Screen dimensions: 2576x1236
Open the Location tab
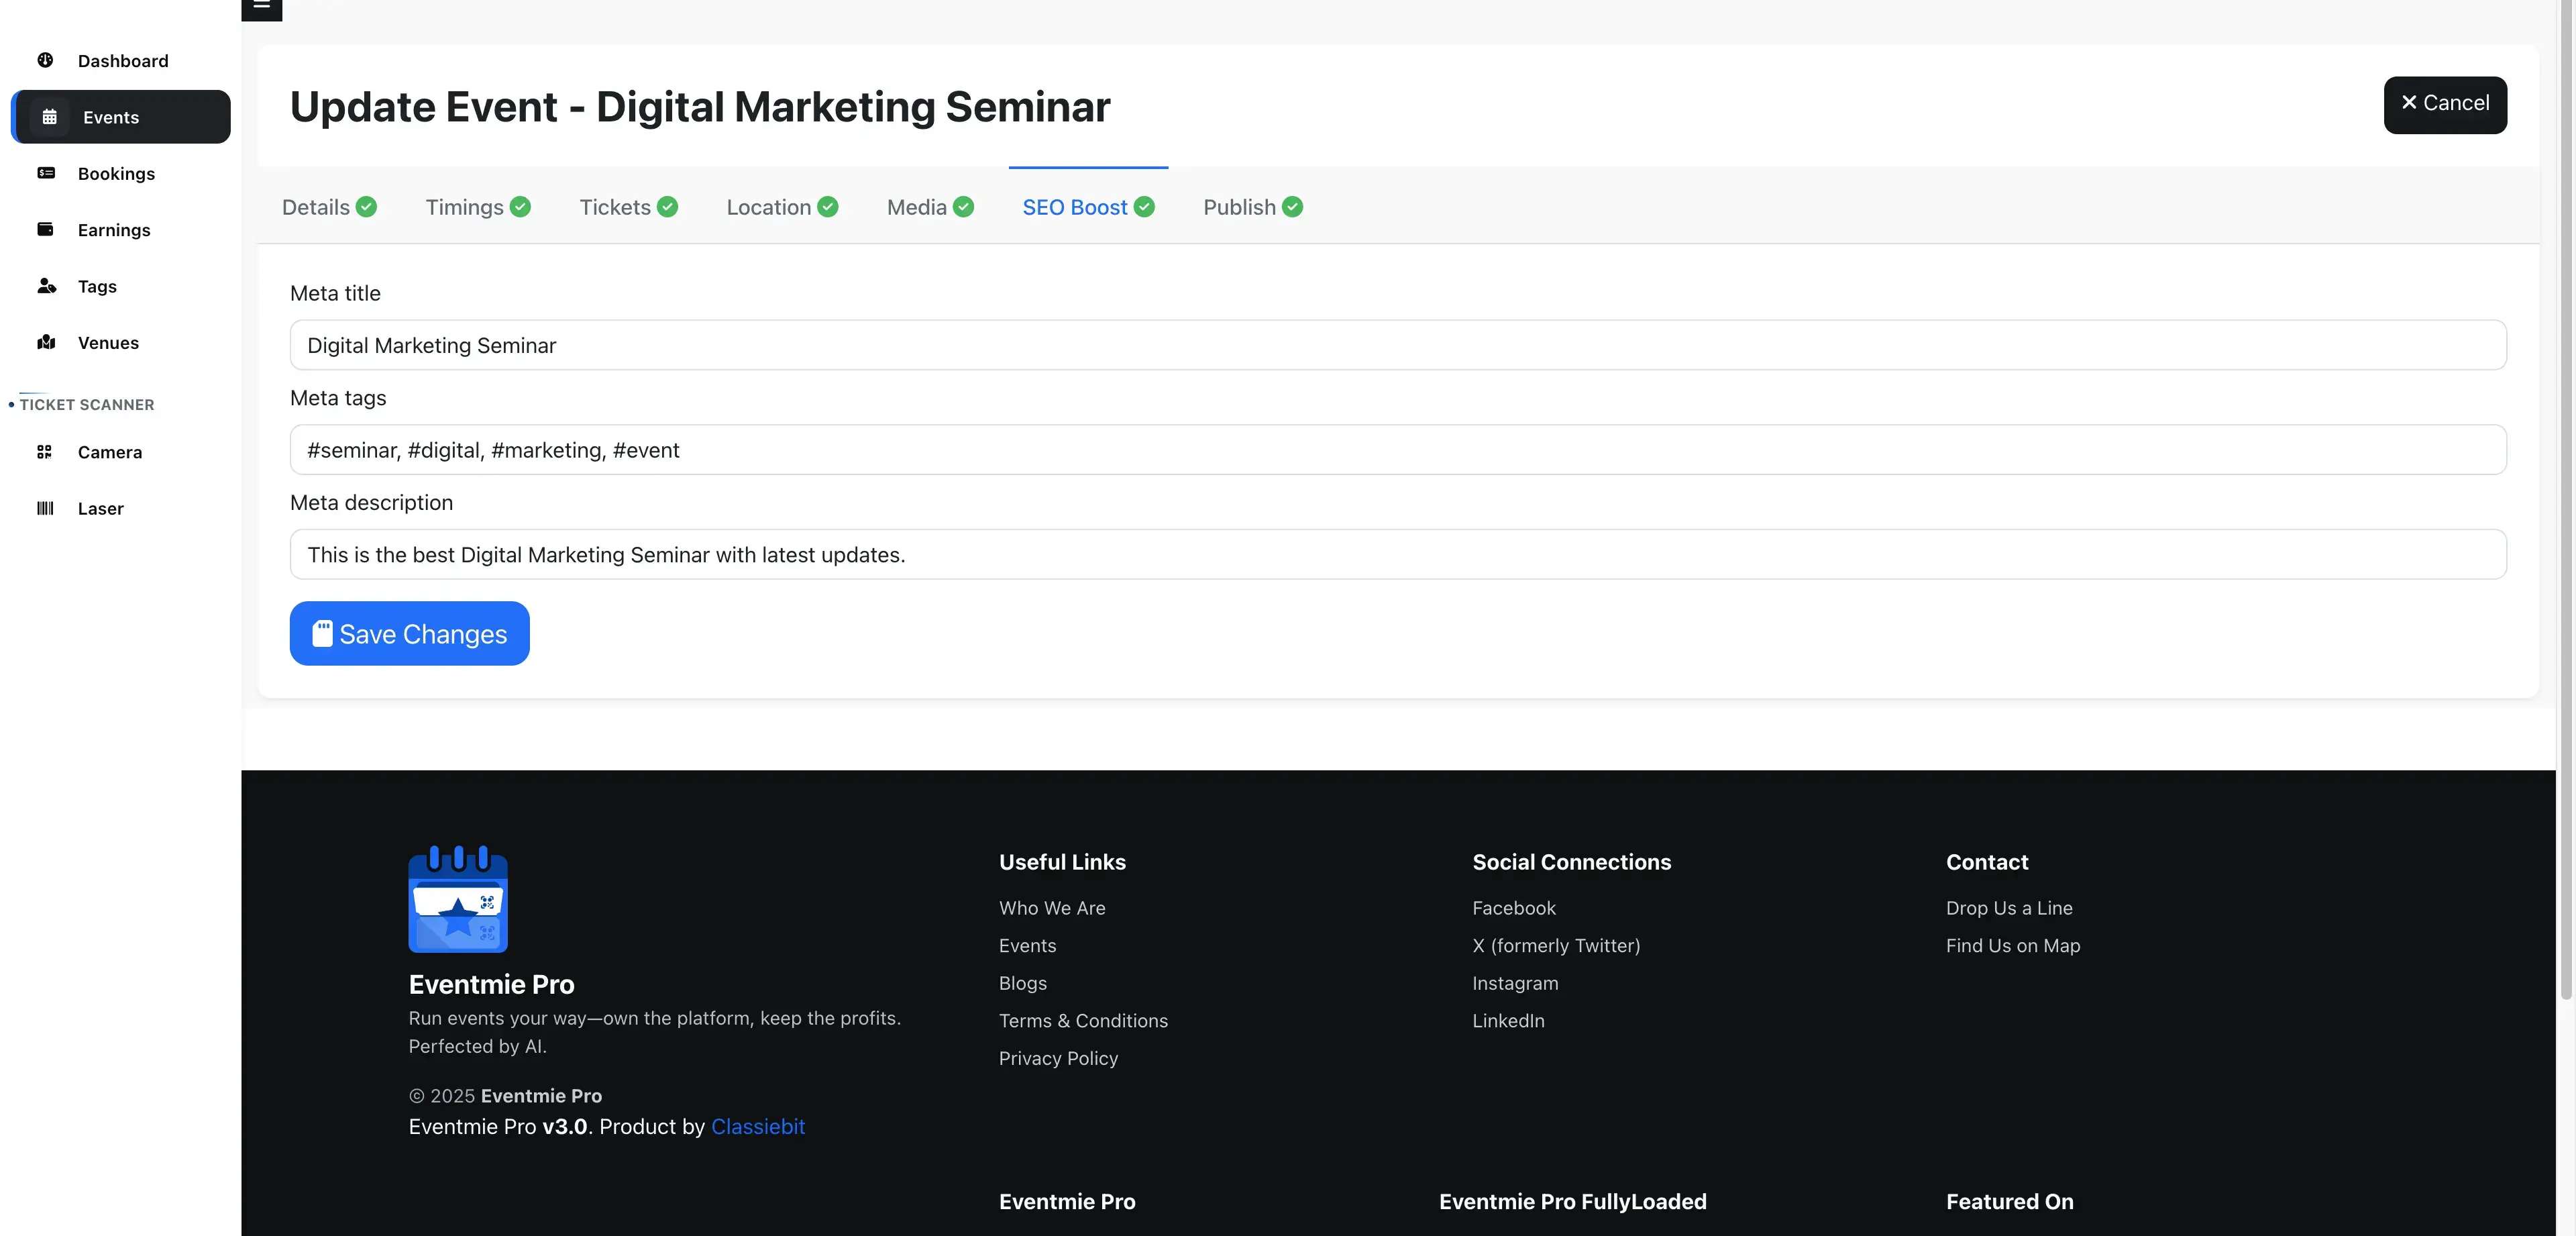click(x=769, y=206)
